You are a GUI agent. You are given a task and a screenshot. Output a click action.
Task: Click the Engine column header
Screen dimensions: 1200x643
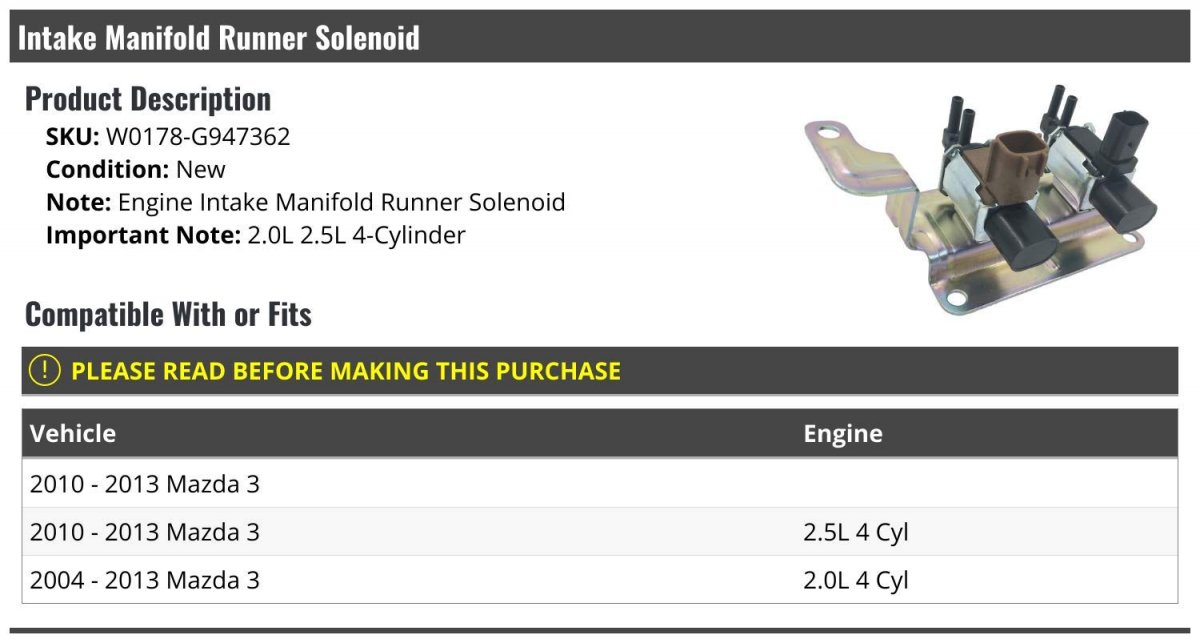pos(843,434)
